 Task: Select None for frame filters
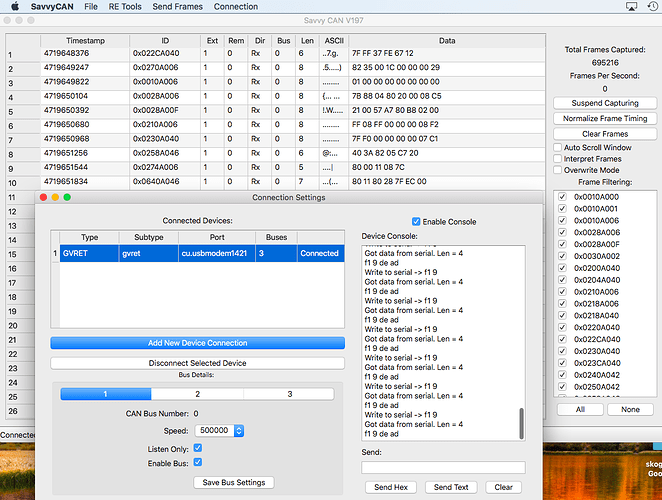(630, 410)
